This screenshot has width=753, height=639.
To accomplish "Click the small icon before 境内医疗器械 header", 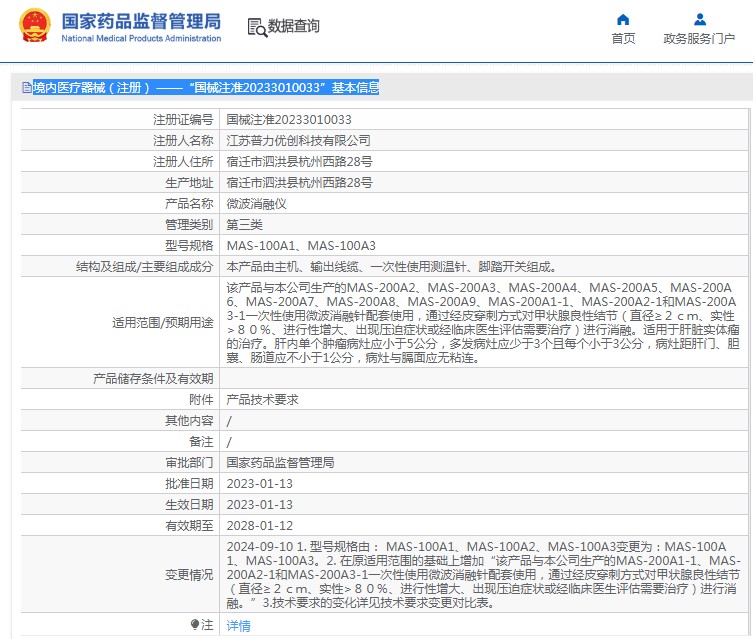I will [x=26, y=88].
